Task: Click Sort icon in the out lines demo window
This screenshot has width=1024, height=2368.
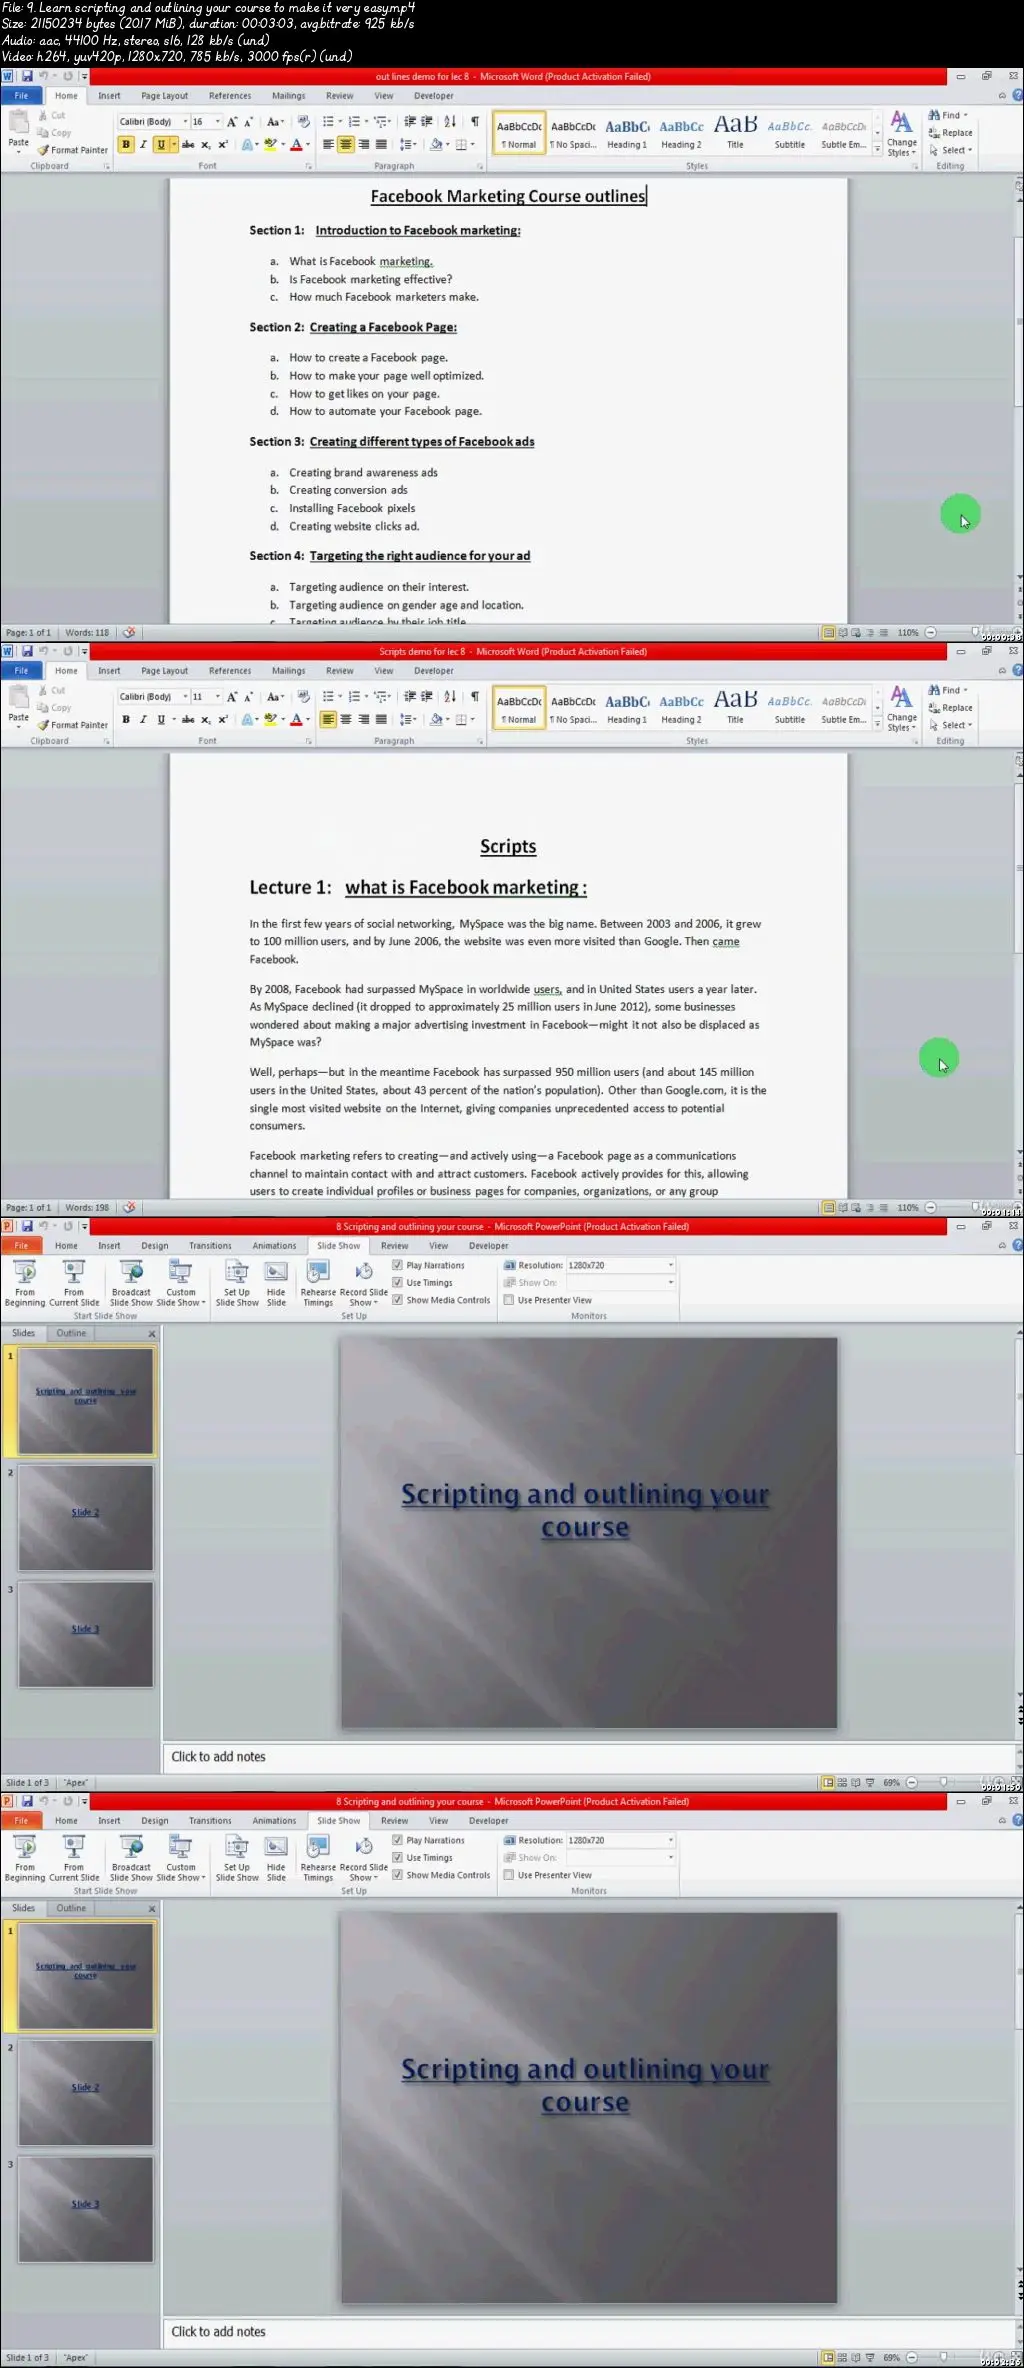Action: [x=450, y=121]
